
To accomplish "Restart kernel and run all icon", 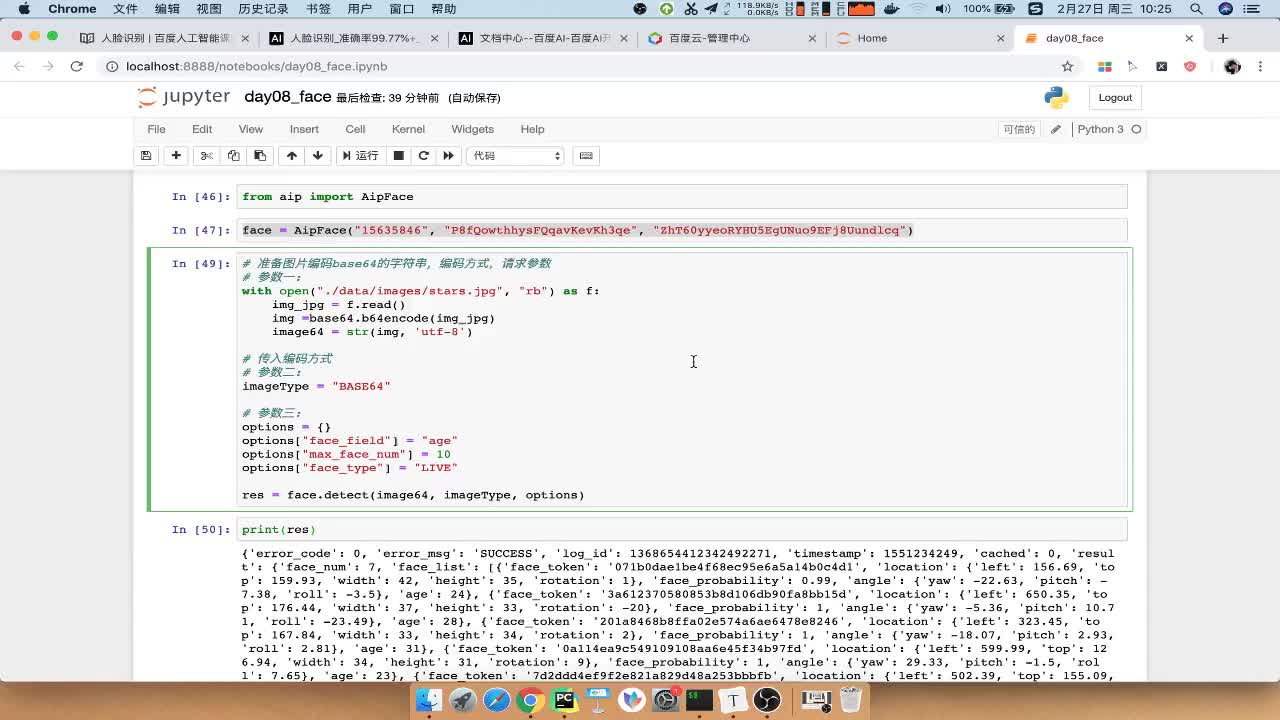I will 448,155.
